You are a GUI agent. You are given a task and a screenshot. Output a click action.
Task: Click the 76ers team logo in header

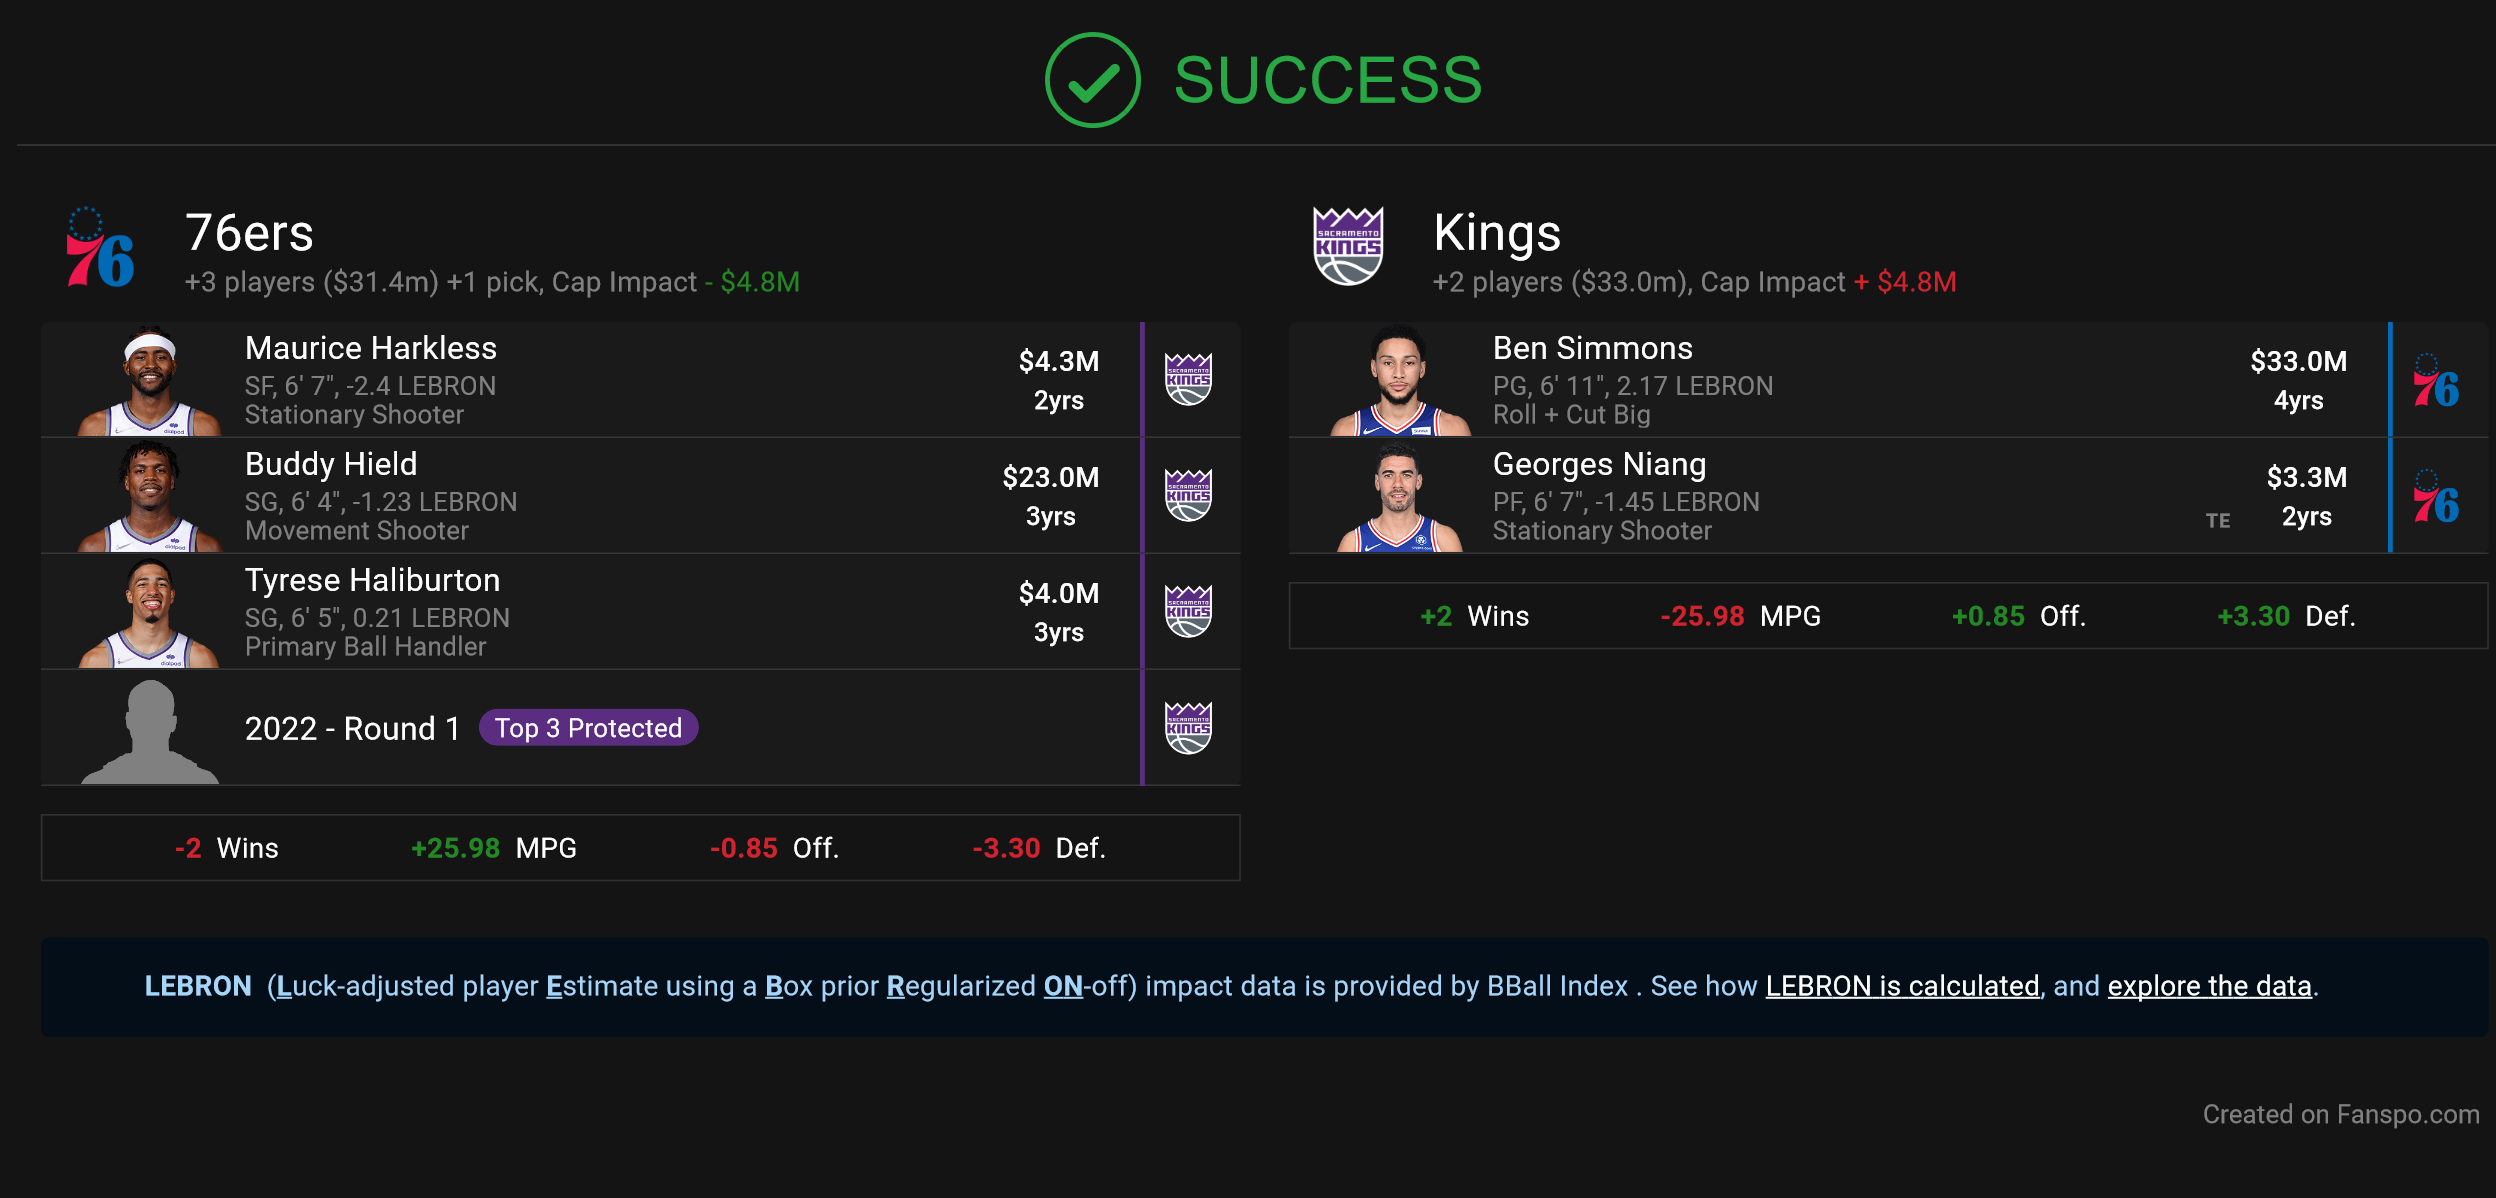[x=100, y=248]
